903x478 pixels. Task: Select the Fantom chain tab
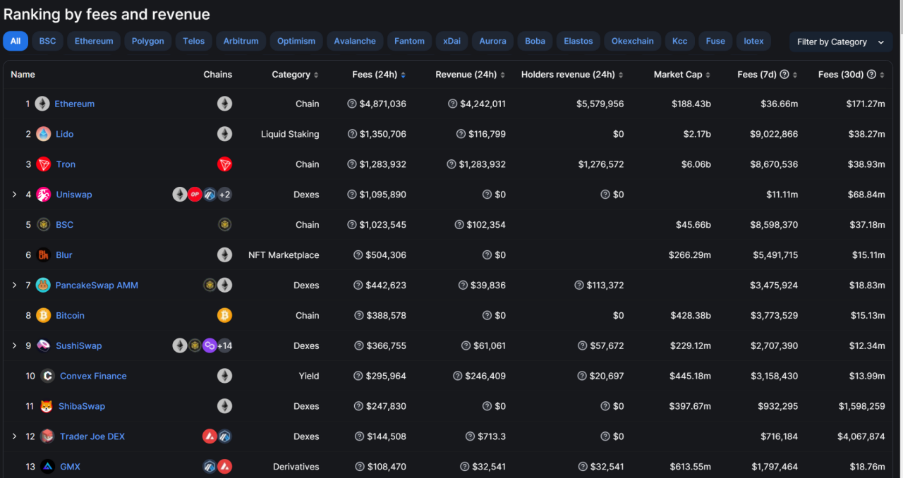pos(409,41)
